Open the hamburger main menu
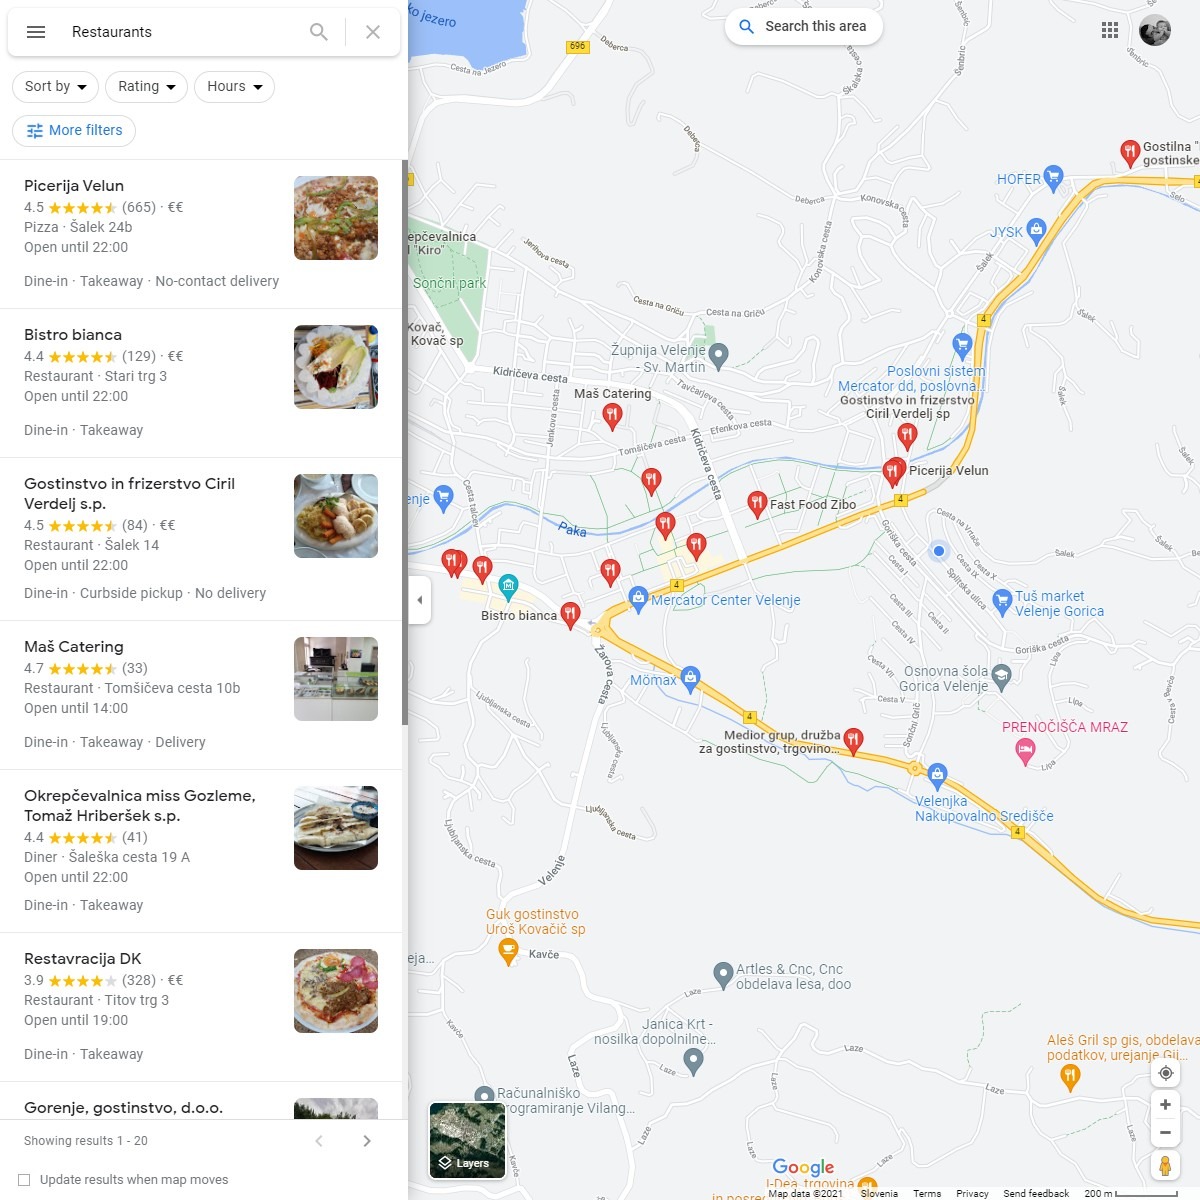Screen dimensions: 1200x1200 click(x=36, y=32)
